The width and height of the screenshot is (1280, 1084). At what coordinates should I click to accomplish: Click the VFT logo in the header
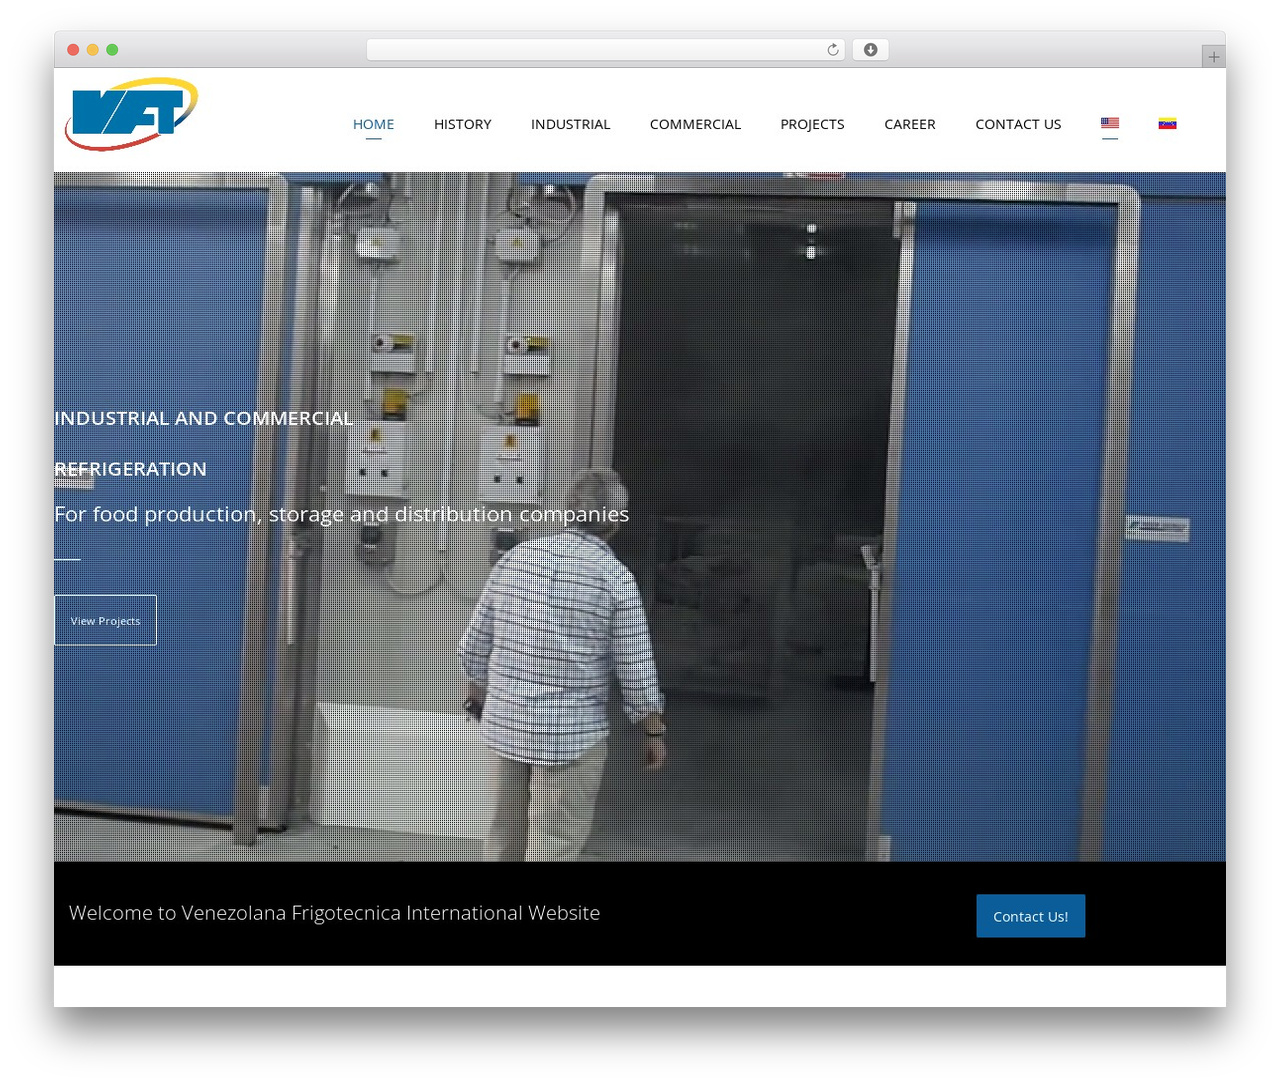tap(132, 114)
